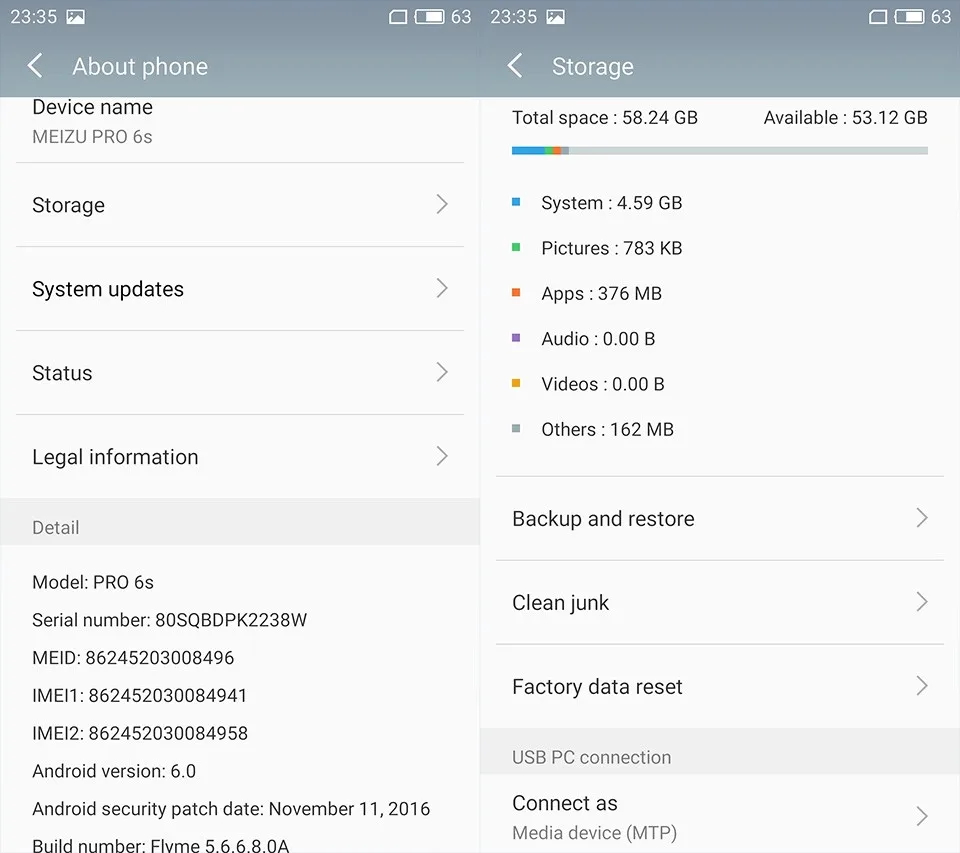Screen dimensions: 960x853
Task: Tap MEID 86245203008496 line
Action: (x=133, y=658)
